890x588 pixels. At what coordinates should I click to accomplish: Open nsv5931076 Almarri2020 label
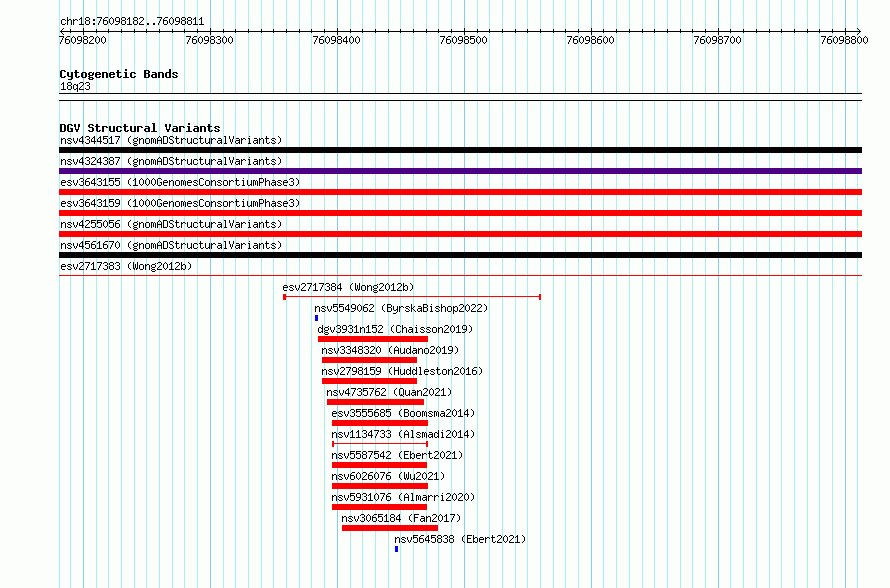pyautogui.click(x=403, y=497)
